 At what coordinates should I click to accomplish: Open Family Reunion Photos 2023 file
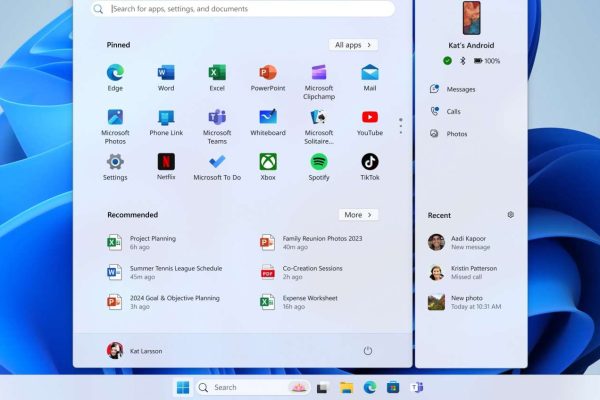311,242
